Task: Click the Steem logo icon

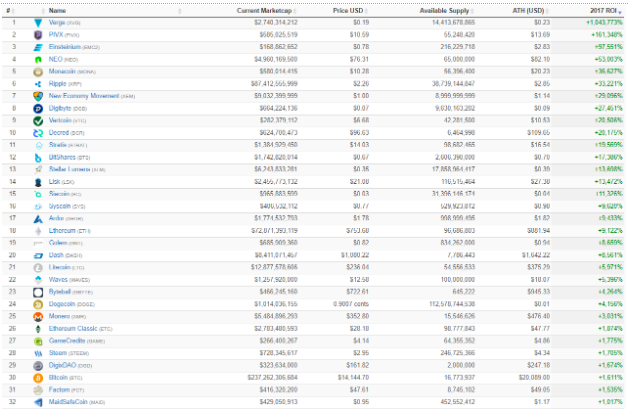Action: [38, 354]
